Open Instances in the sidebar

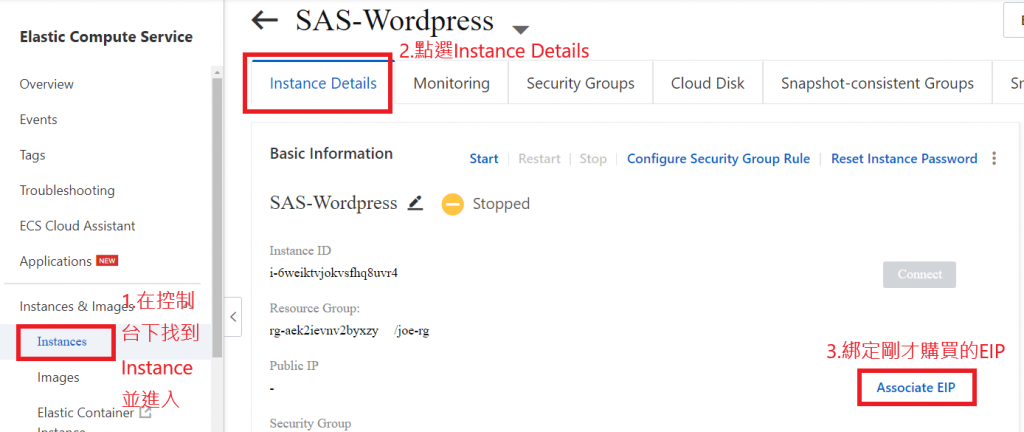coord(62,342)
